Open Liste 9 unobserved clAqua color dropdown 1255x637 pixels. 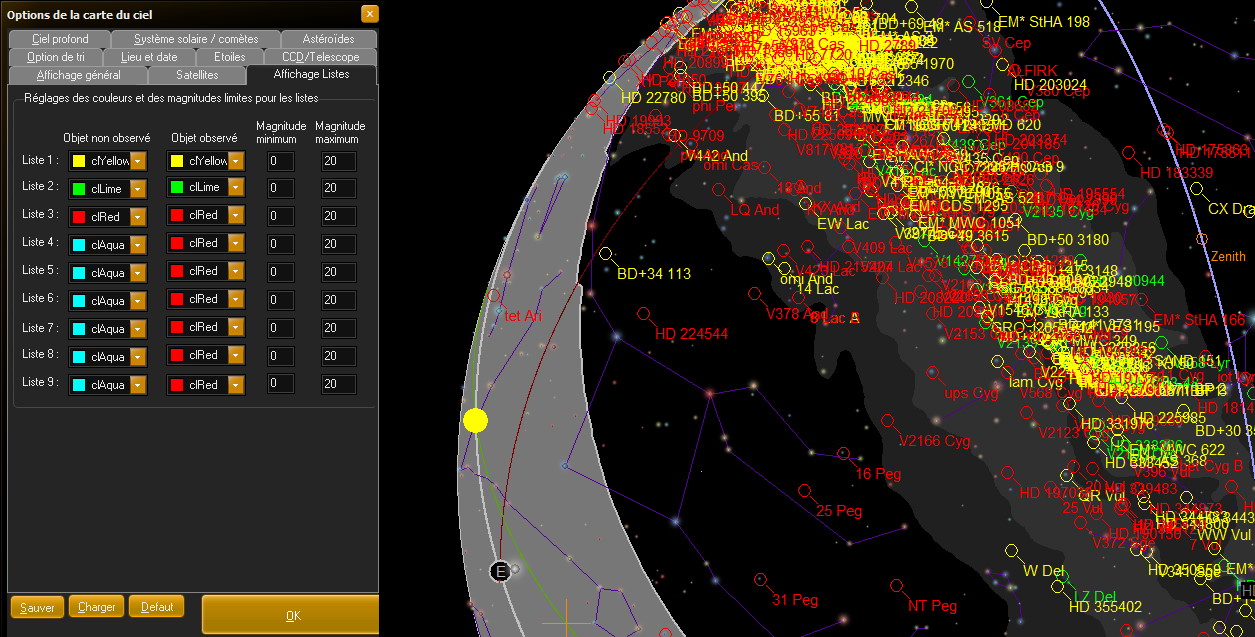point(139,385)
